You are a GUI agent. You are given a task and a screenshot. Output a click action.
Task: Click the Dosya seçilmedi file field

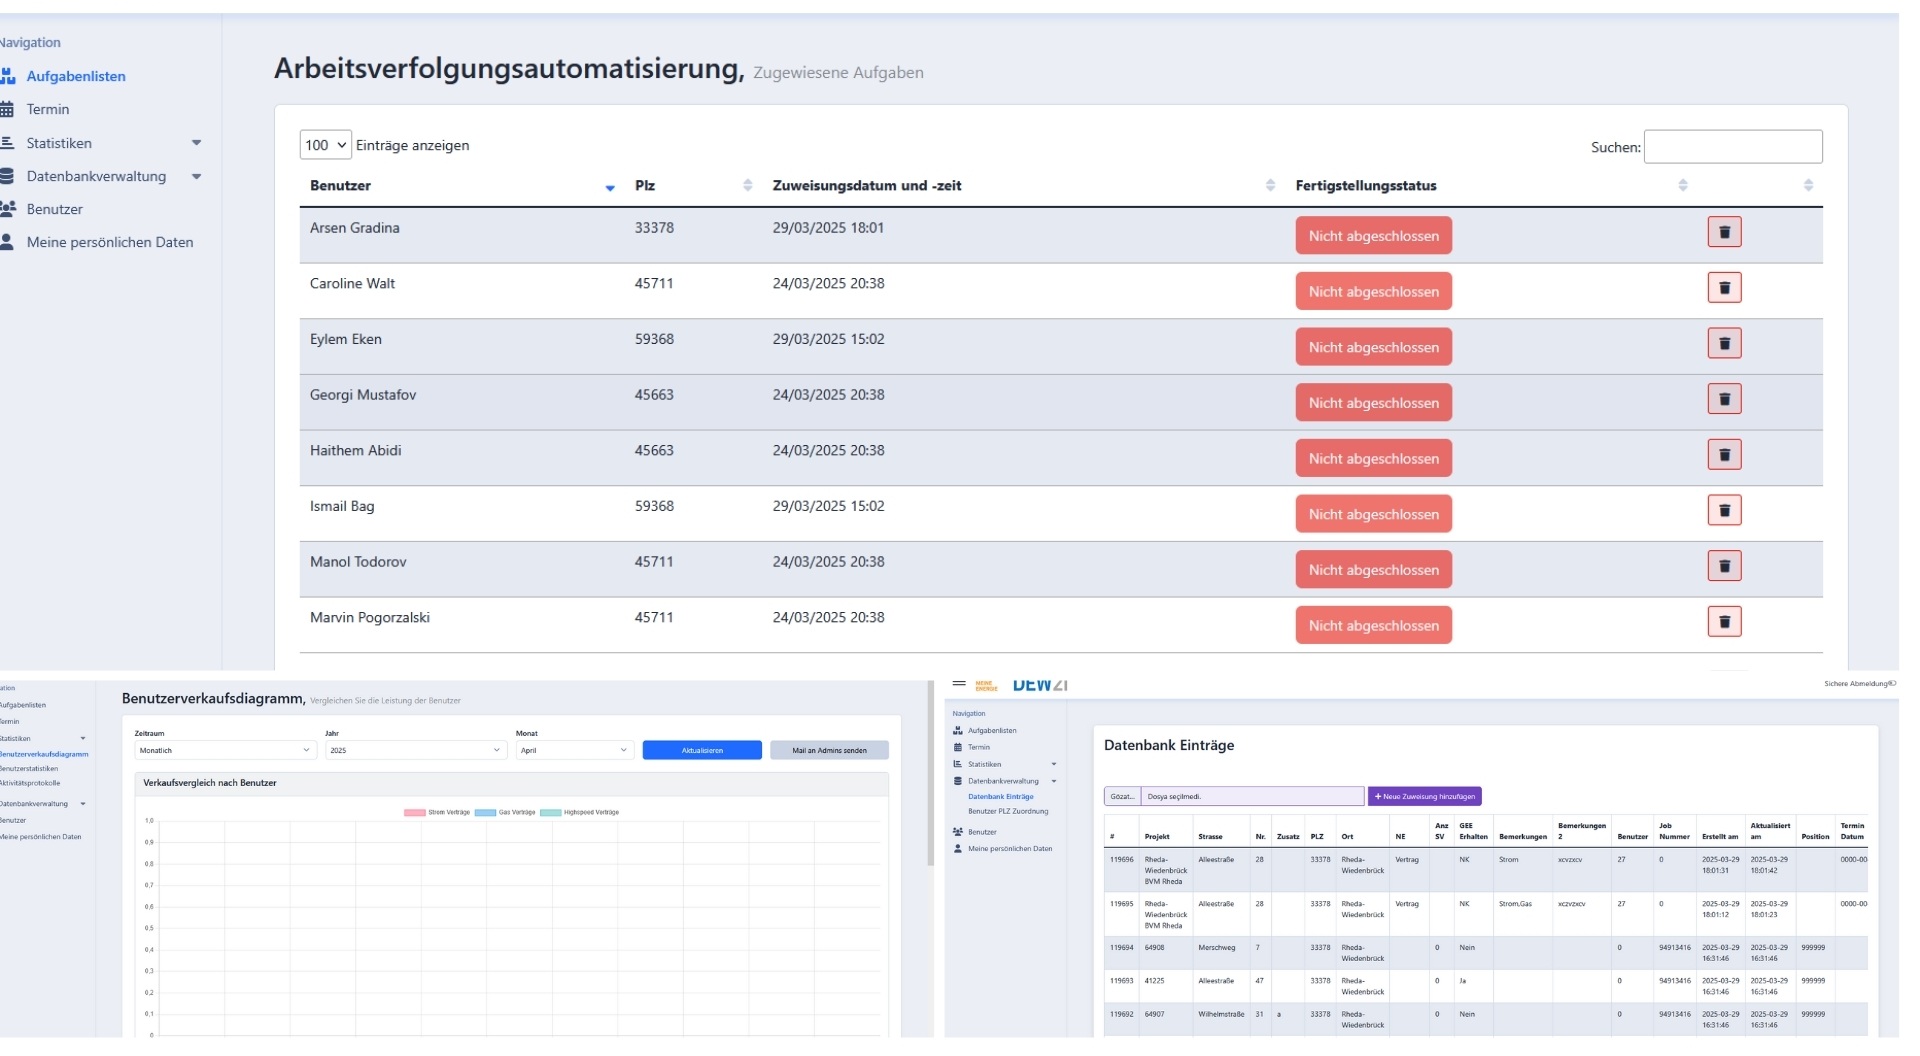click(x=1252, y=797)
